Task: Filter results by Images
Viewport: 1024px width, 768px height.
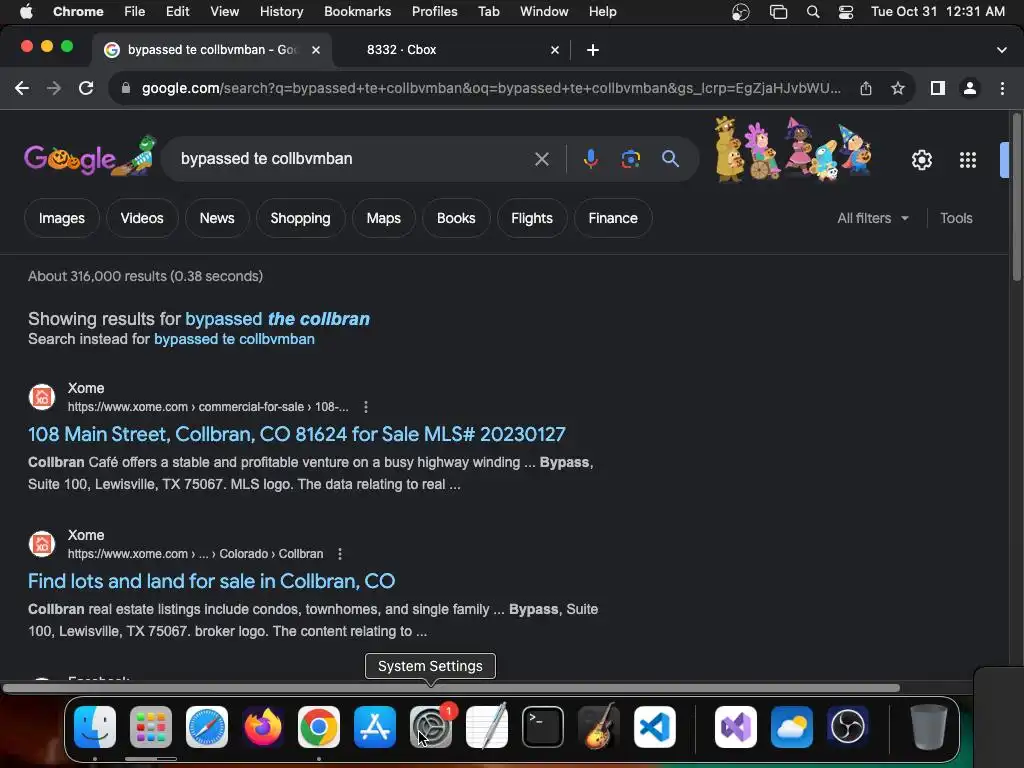Action: (61, 218)
